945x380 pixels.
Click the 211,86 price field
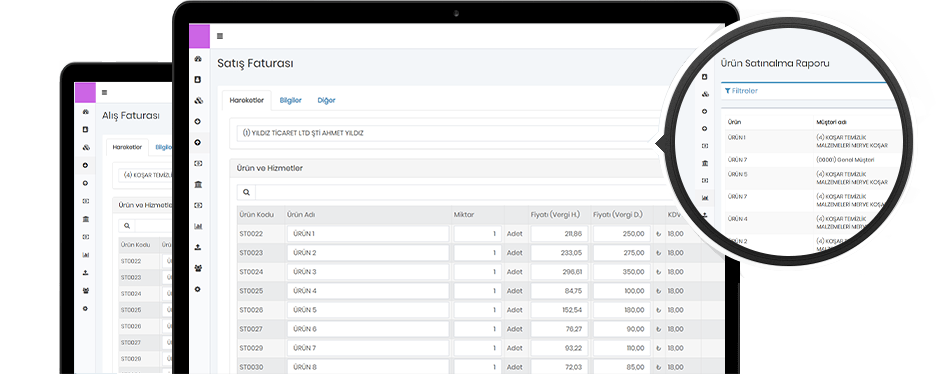[x=560, y=234]
